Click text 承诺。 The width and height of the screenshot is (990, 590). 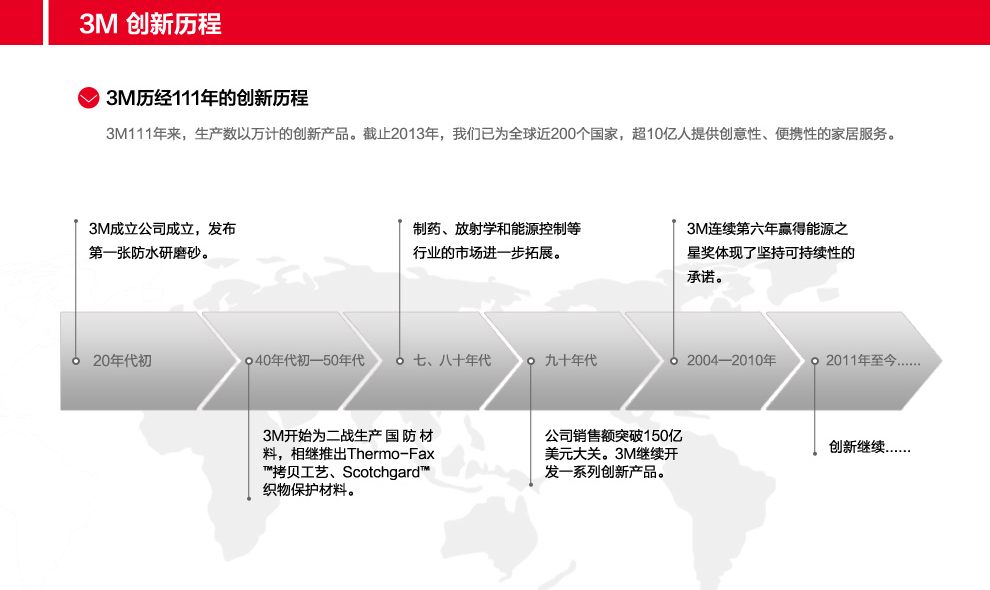[x=706, y=277]
